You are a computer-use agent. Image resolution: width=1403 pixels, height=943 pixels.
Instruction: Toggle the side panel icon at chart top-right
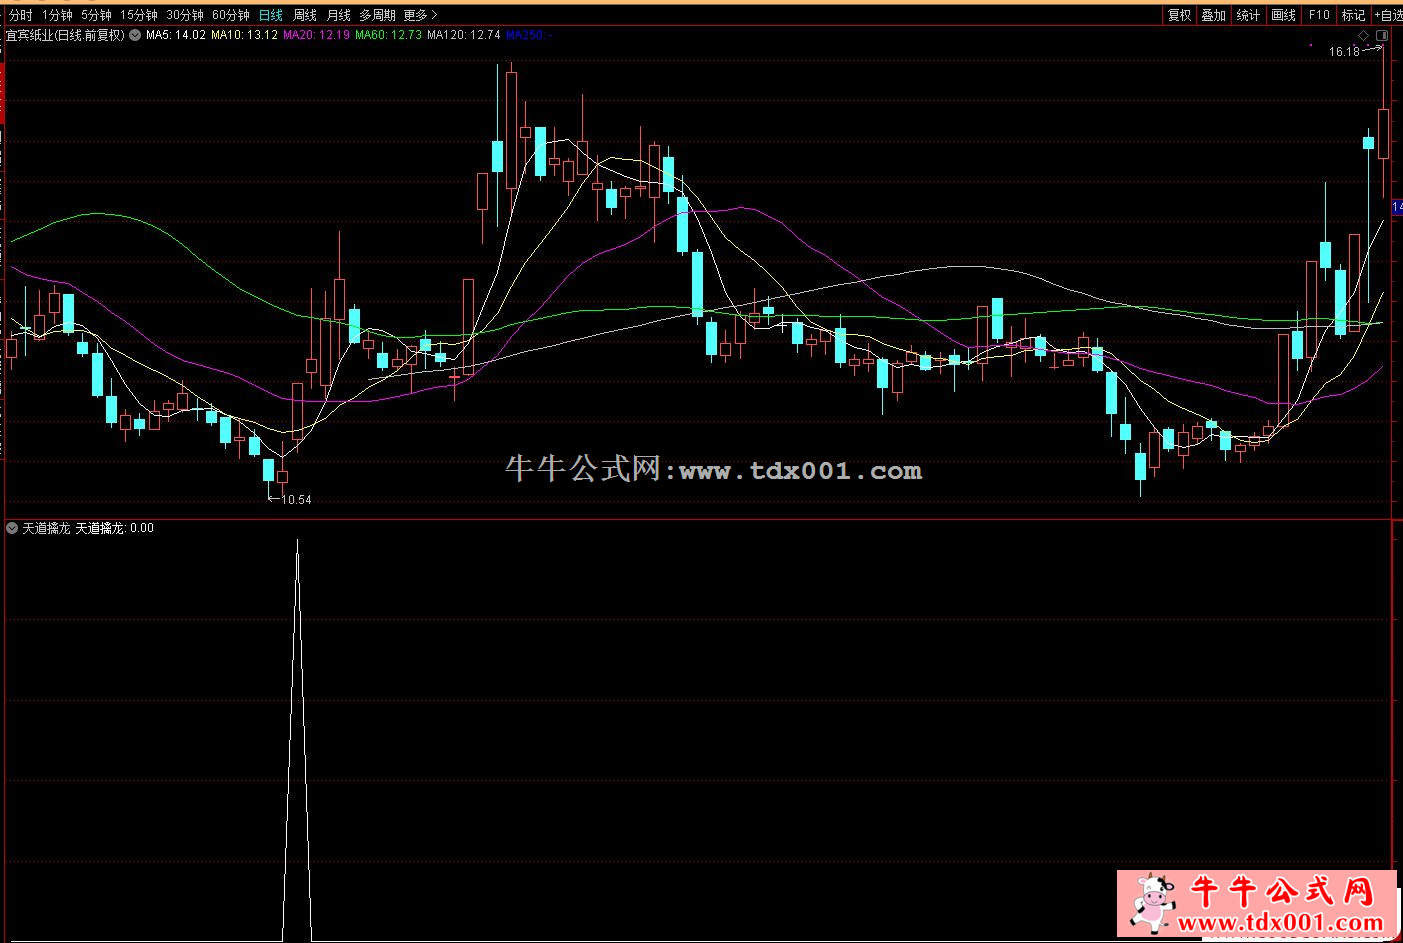[1382, 36]
